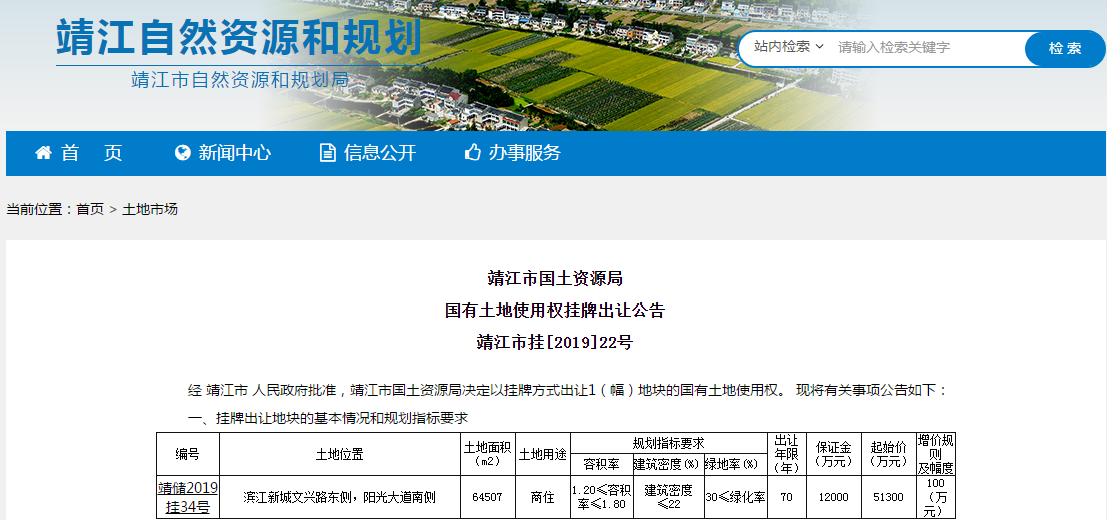This screenshot has height=520, width=1107.
Task: Click the 一、挂牌出让地块的基本情况 section heading
Action: click(x=328, y=418)
